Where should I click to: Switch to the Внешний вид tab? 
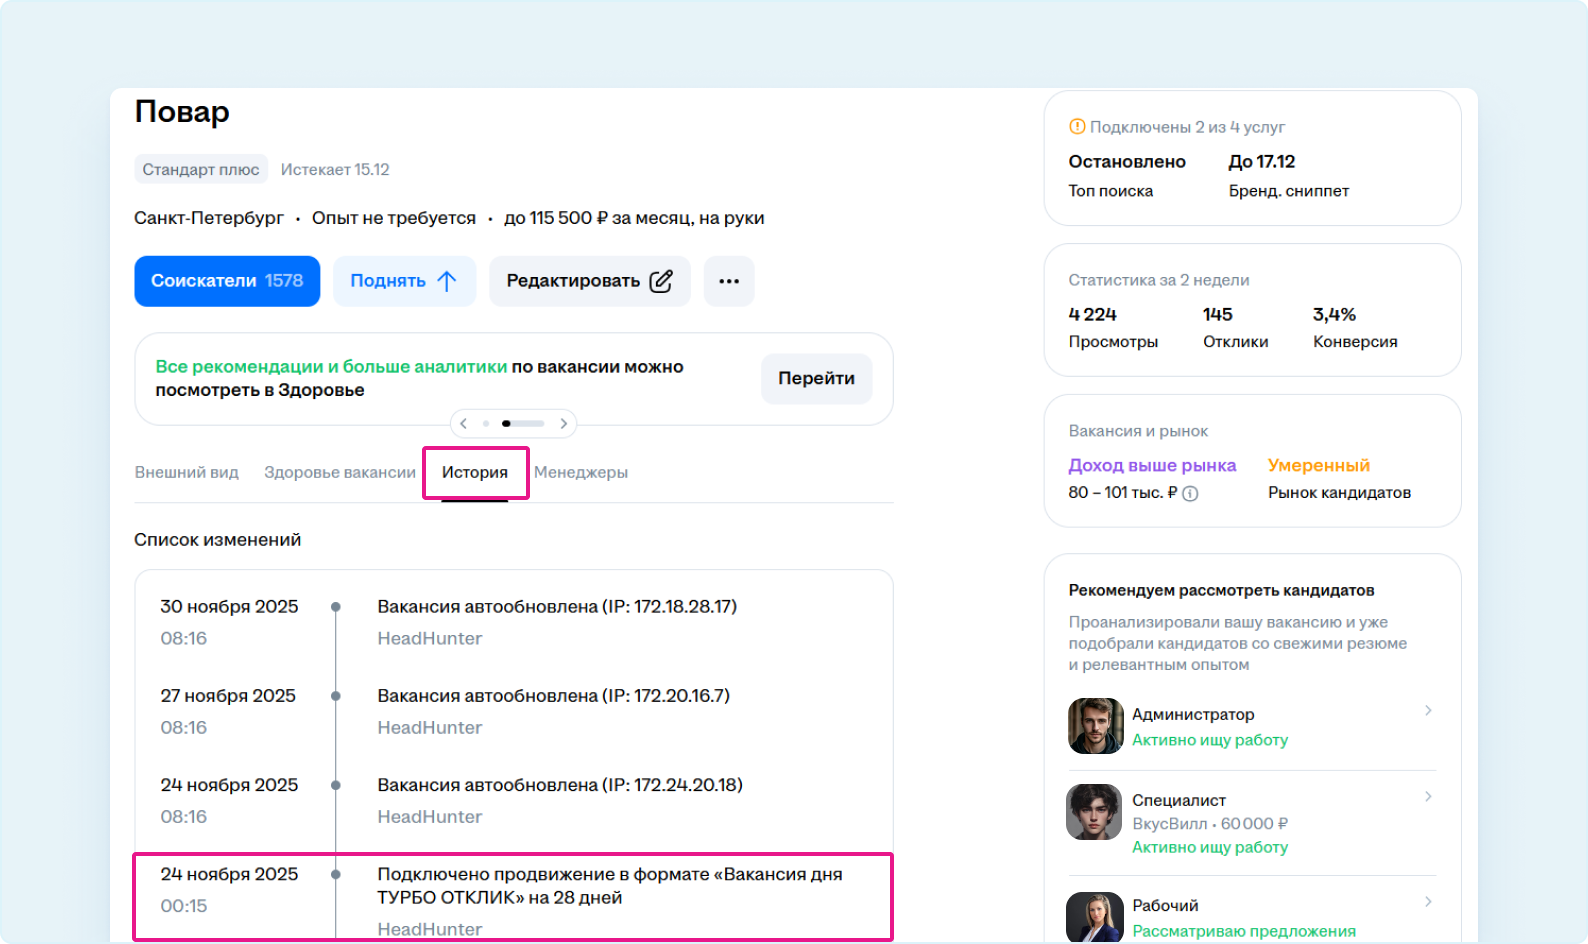coord(187,472)
